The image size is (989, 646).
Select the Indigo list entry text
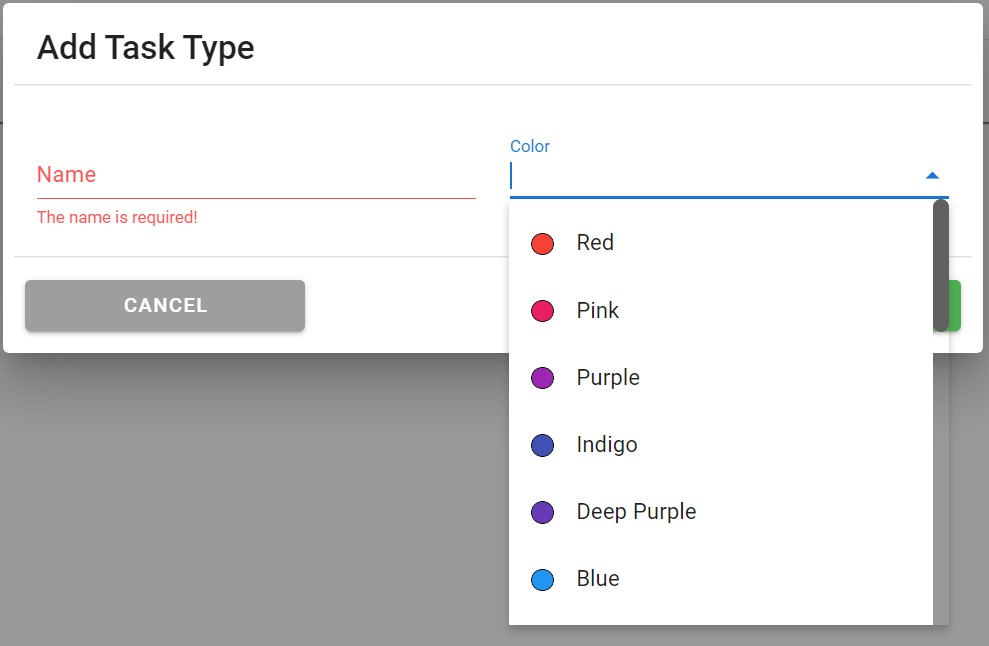[607, 444]
